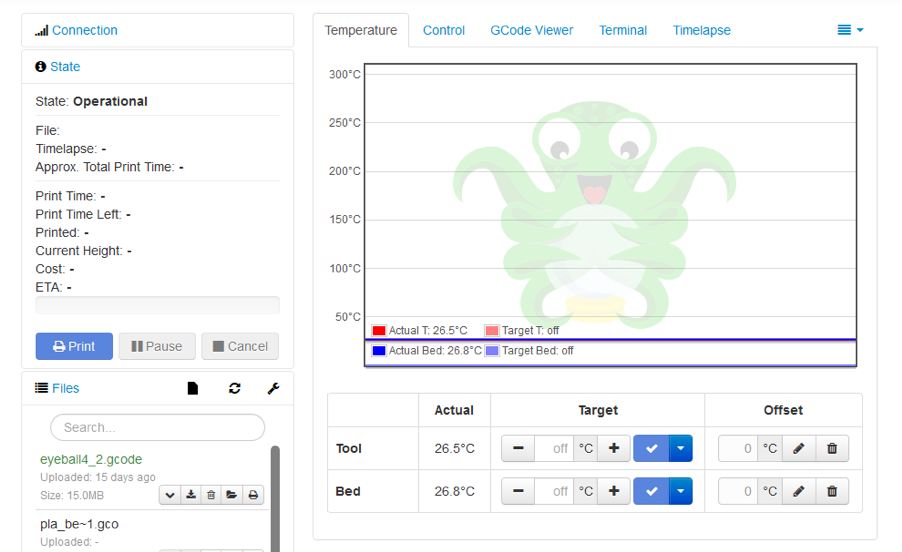902x552 pixels.
Task: Click the State: Operational text
Action: [x=91, y=102]
